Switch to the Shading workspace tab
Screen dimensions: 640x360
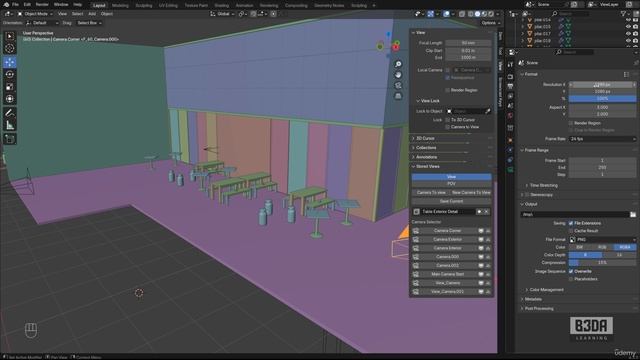click(x=222, y=6)
